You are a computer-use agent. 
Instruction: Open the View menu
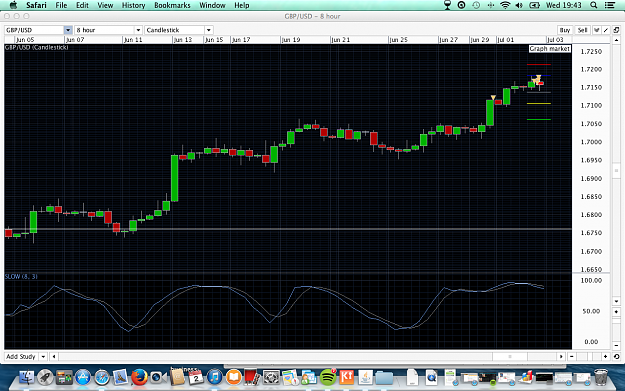click(x=105, y=5)
